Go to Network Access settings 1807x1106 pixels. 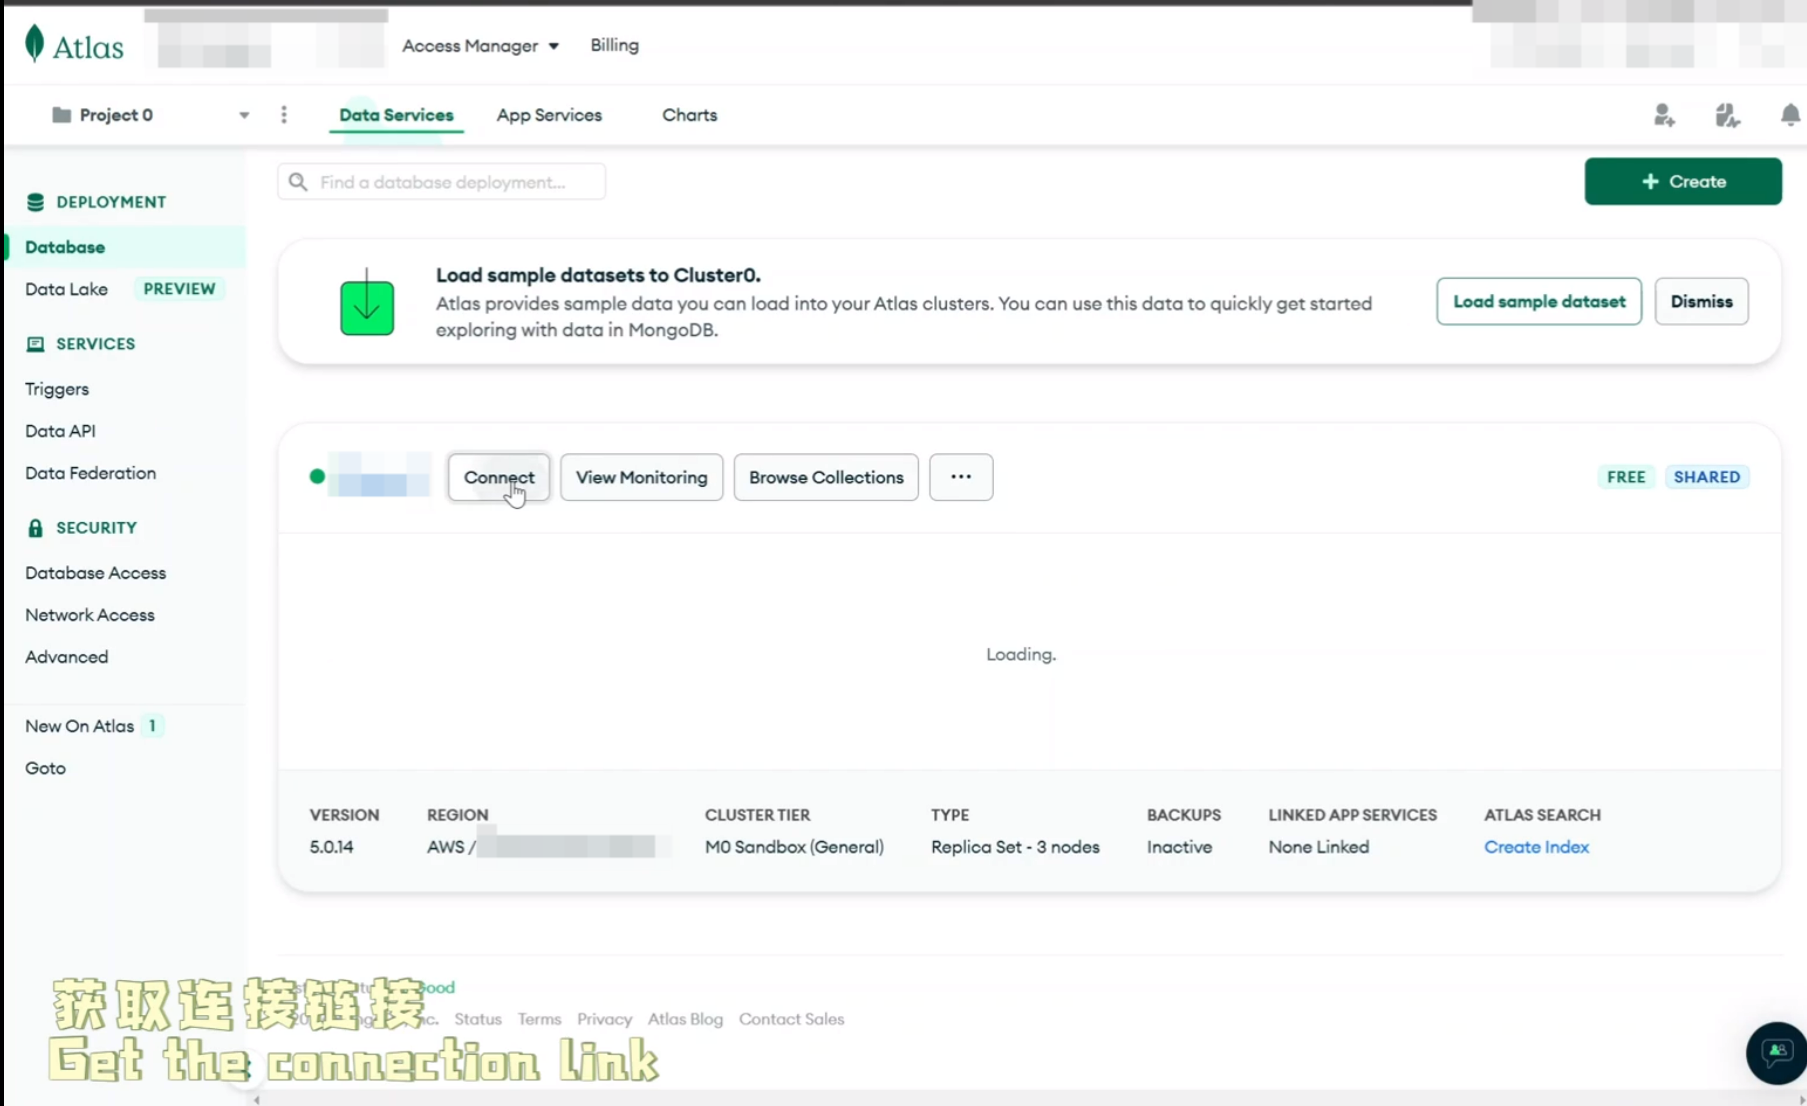[90, 615]
